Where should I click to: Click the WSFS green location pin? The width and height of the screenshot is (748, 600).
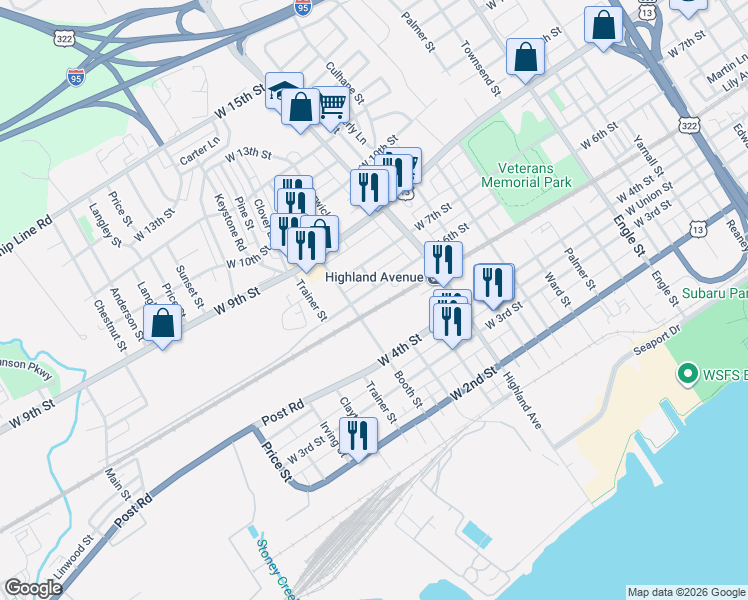pos(687,374)
